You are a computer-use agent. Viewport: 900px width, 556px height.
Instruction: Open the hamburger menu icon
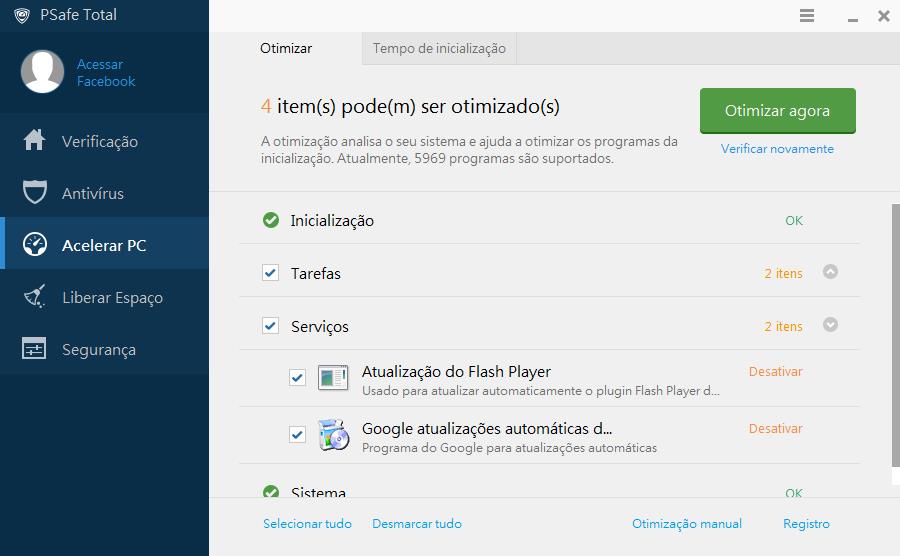807,15
